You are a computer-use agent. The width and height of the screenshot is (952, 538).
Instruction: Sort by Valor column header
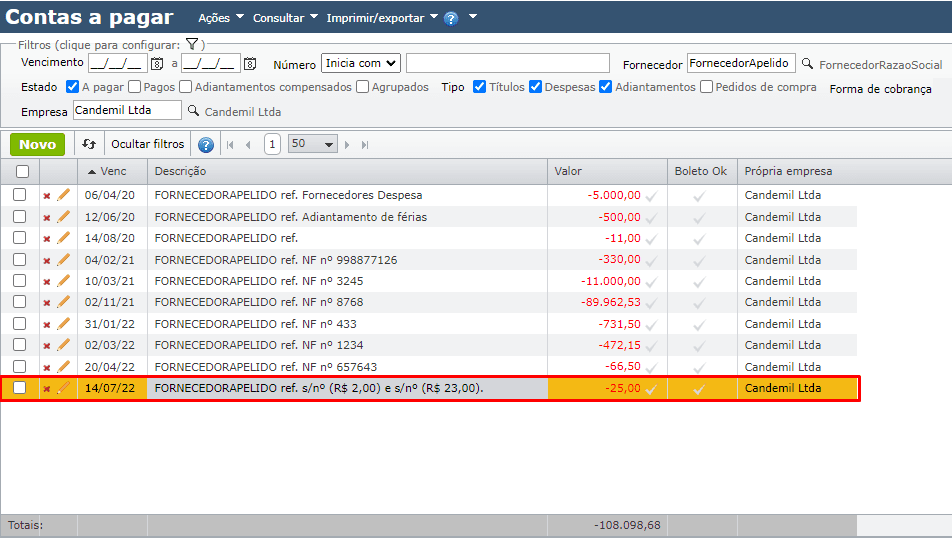tap(607, 171)
